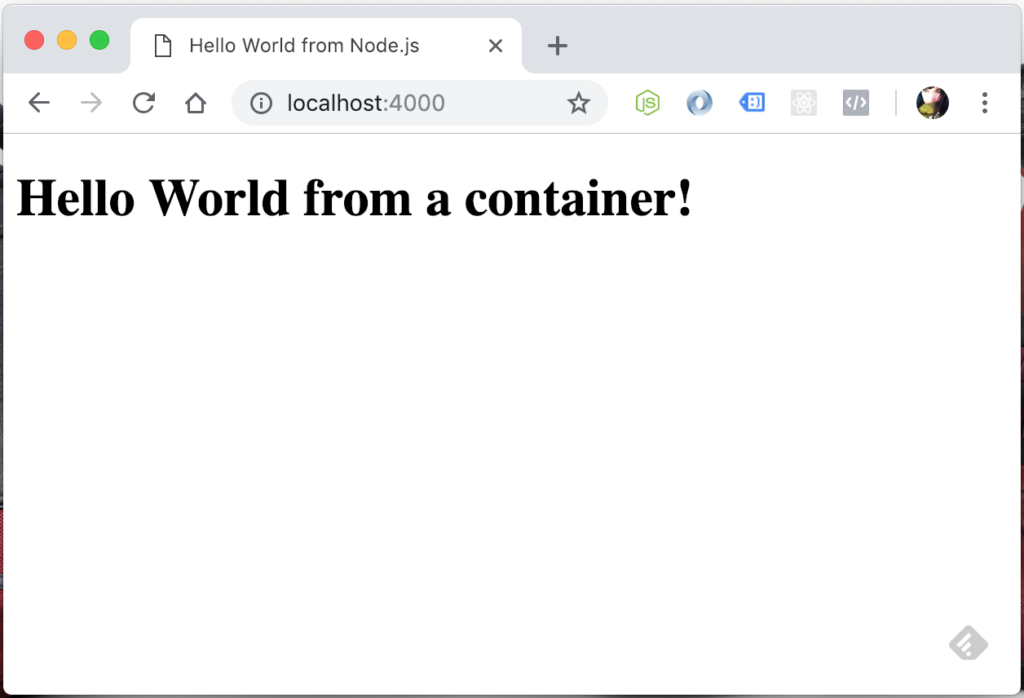Open the browser home page
Screen dimensions: 1024x698
[x=195, y=103]
